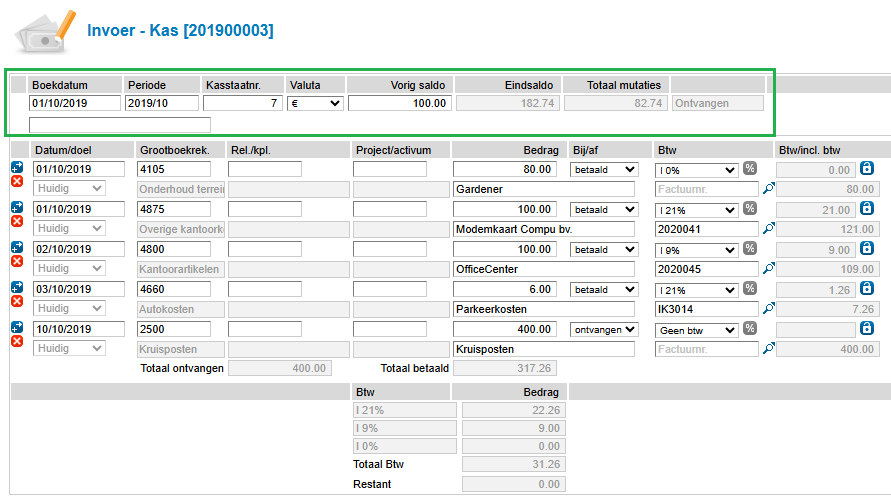Screen dimensions: 891x500
Task: Toggle the VAT lock on the 1.26 row
Action: [867, 288]
